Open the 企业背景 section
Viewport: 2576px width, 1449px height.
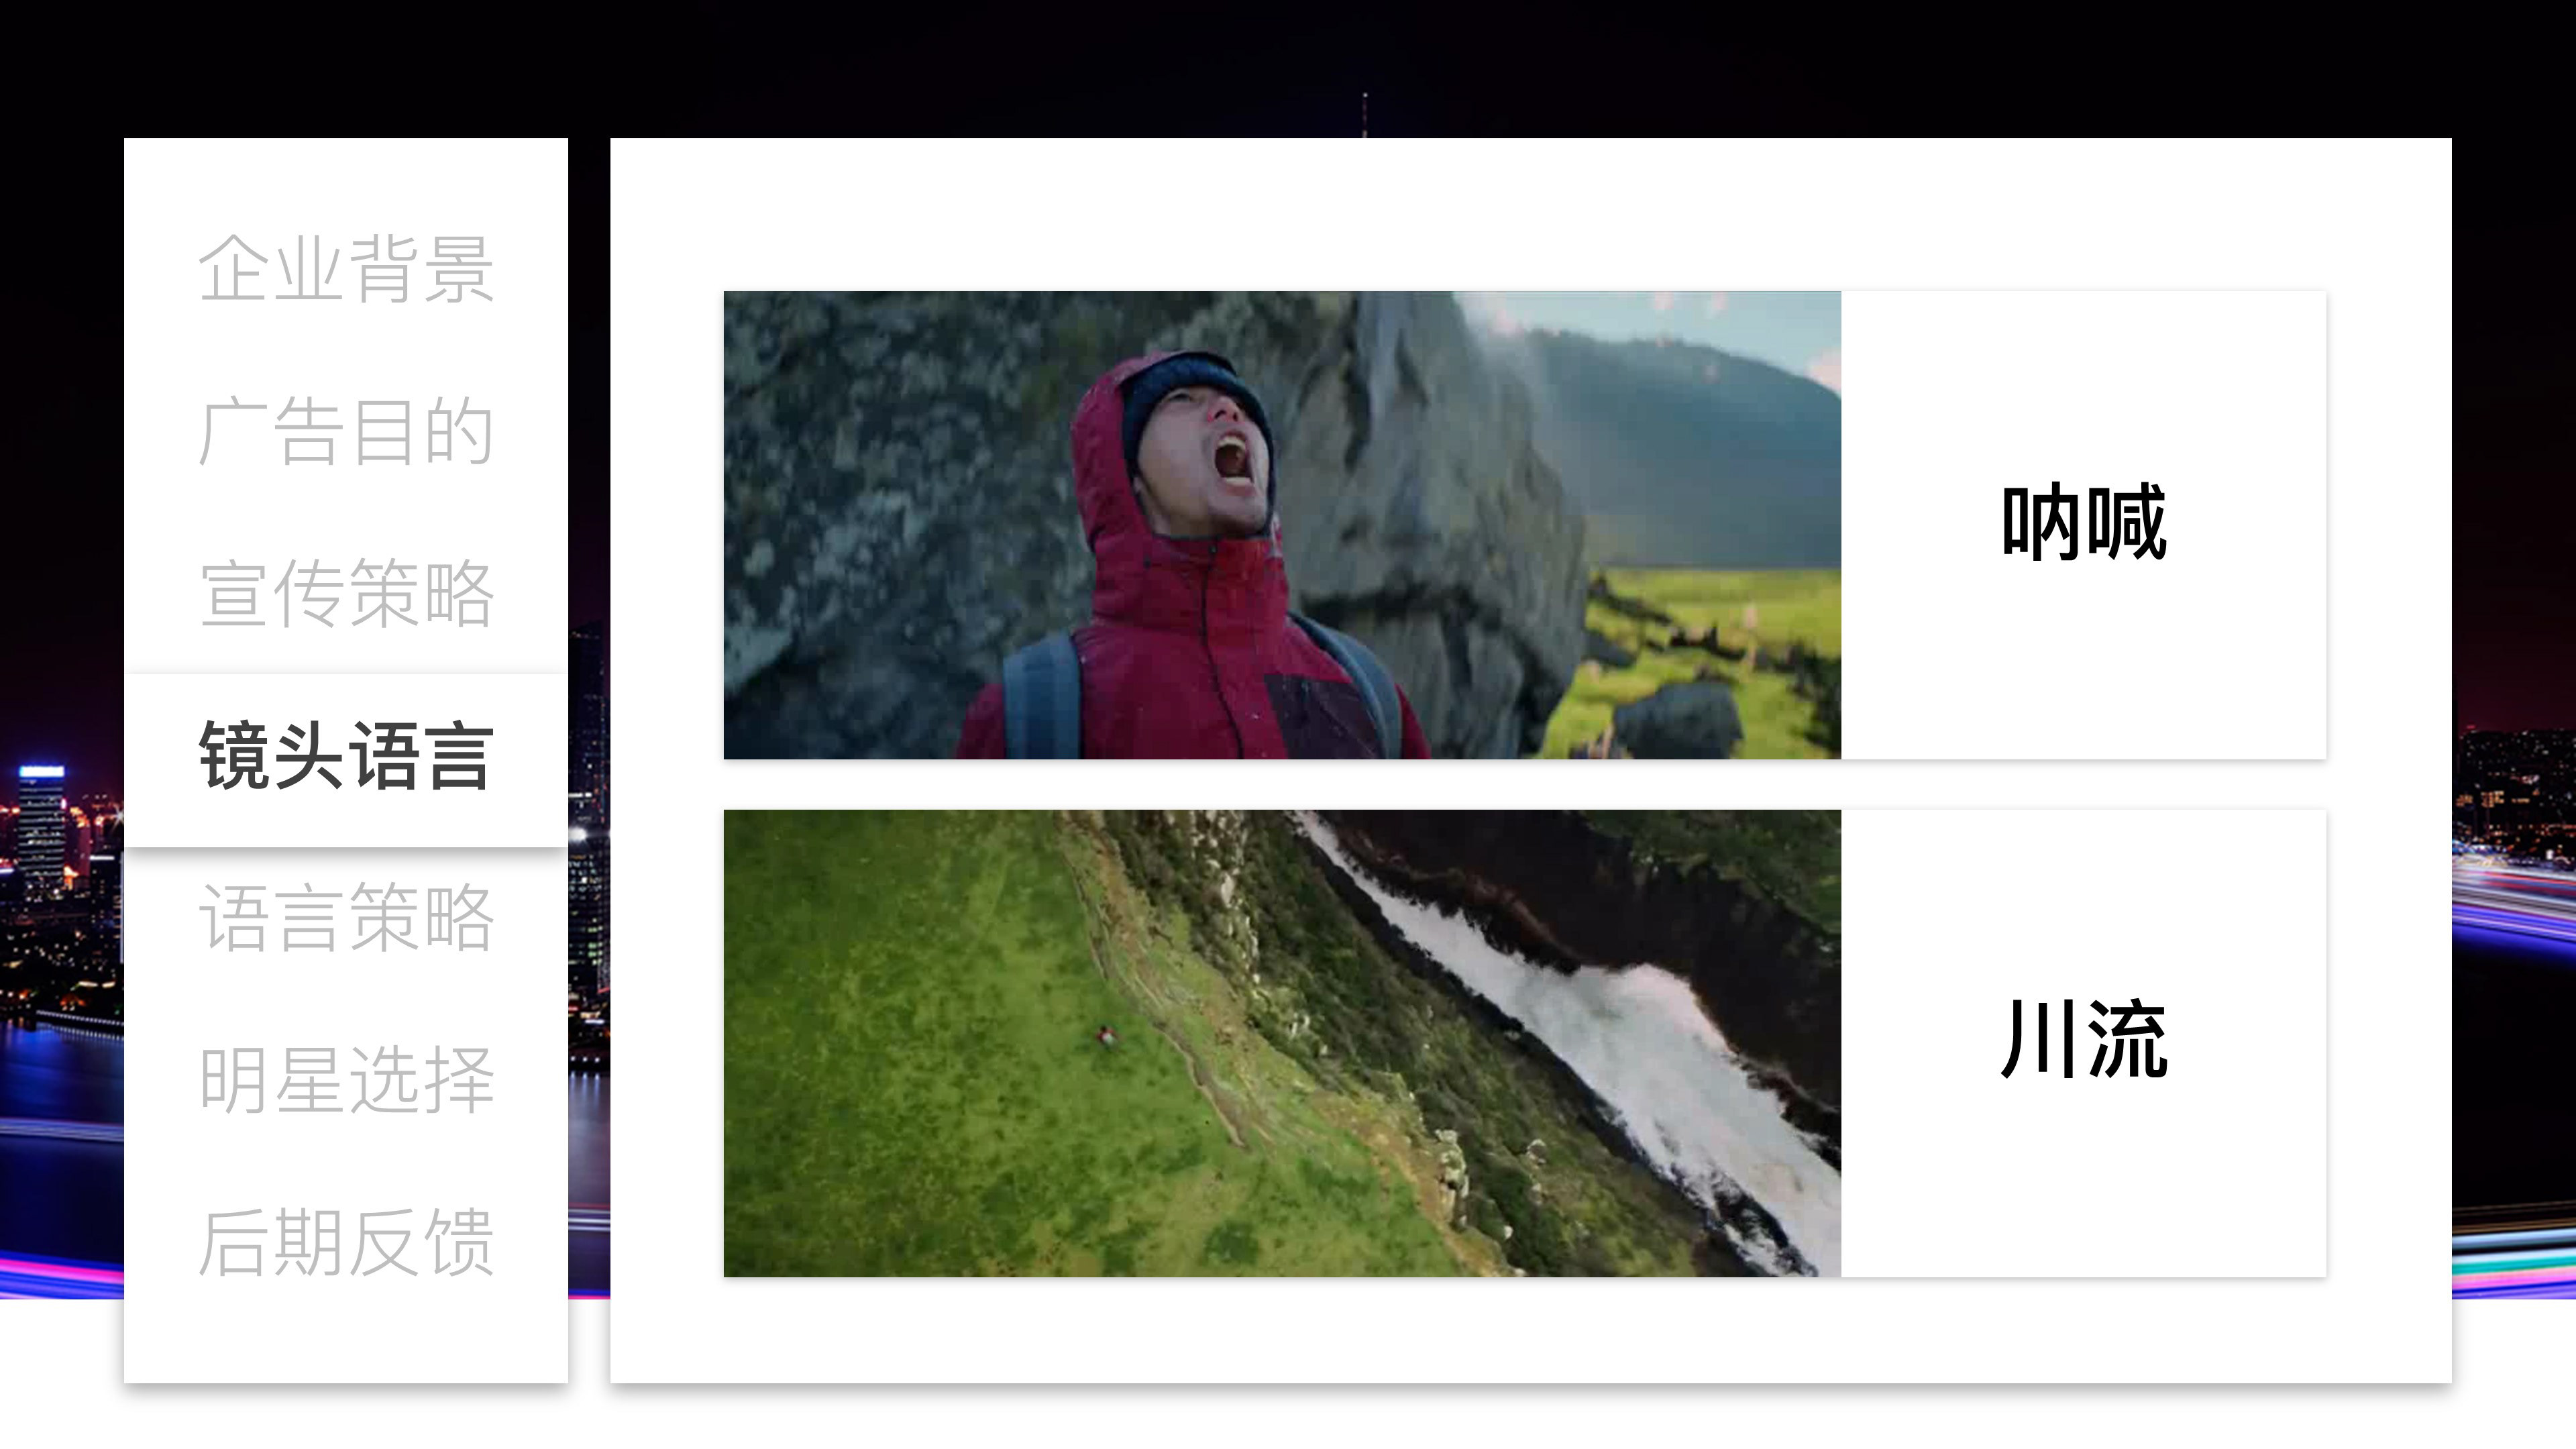point(346,268)
